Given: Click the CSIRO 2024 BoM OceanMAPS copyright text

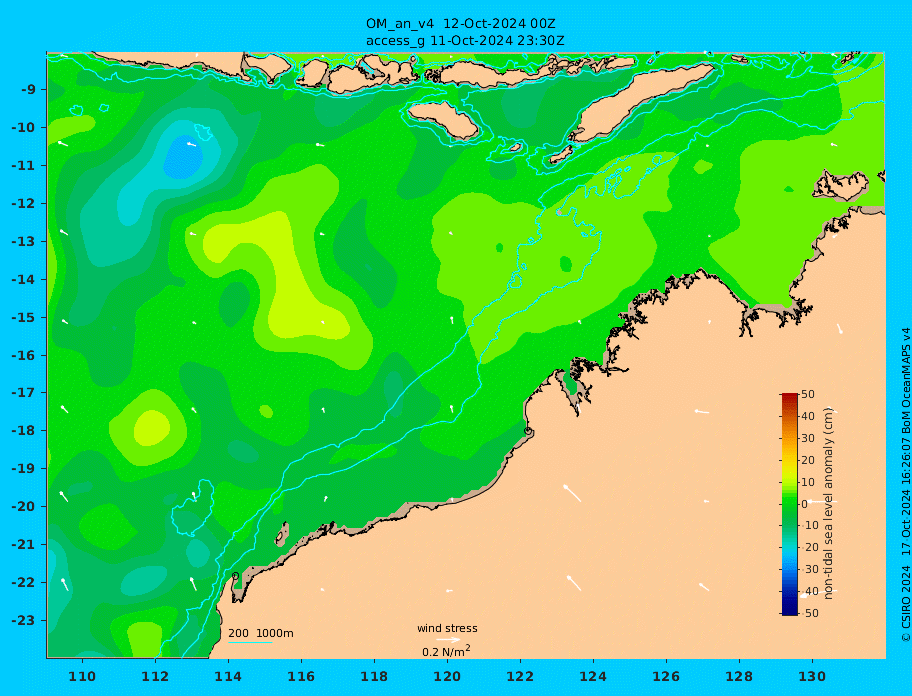Looking at the screenshot, I should pyautogui.click(x=906, y=485).
